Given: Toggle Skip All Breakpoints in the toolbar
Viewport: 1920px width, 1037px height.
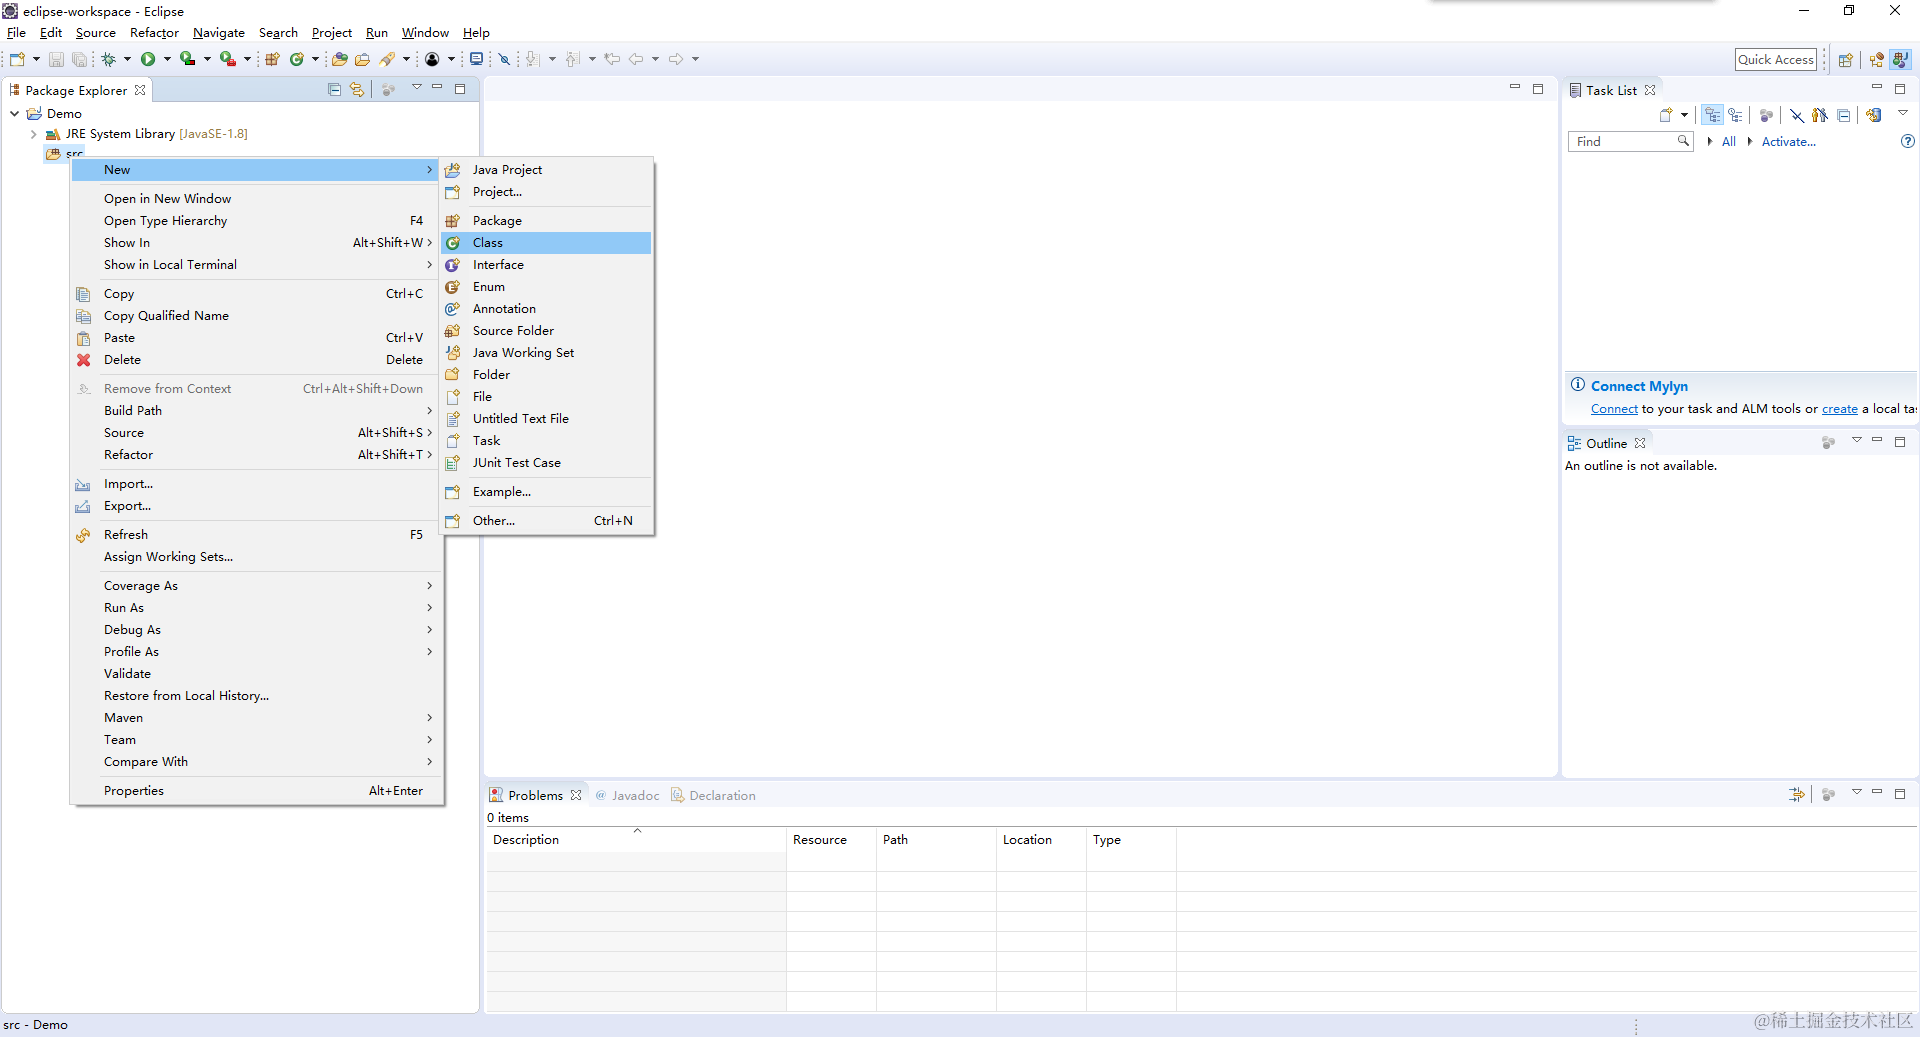Looking at the screenshot, I should 504,59.
